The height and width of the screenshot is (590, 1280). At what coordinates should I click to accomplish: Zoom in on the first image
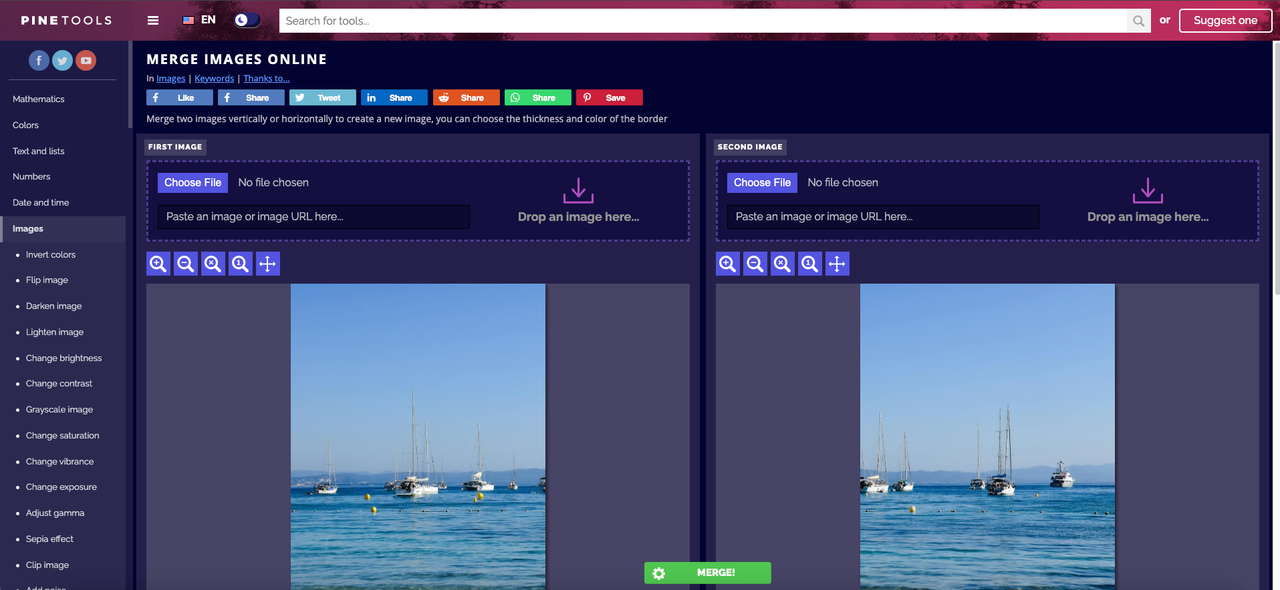coord(158,264)
